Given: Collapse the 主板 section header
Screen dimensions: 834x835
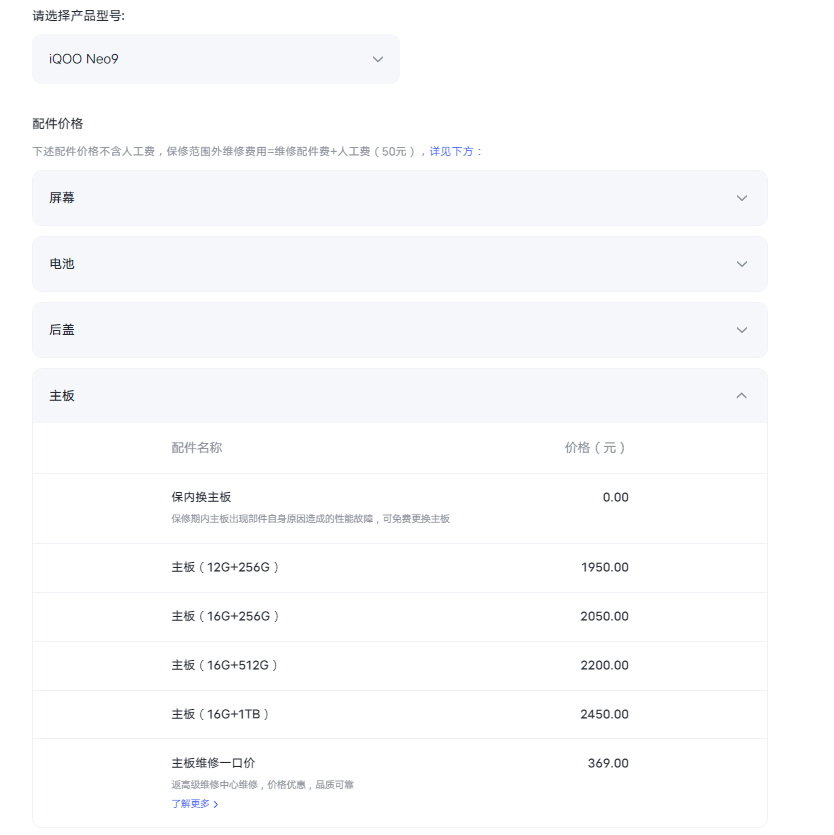Looking at the screenshot, I should 62,396.
